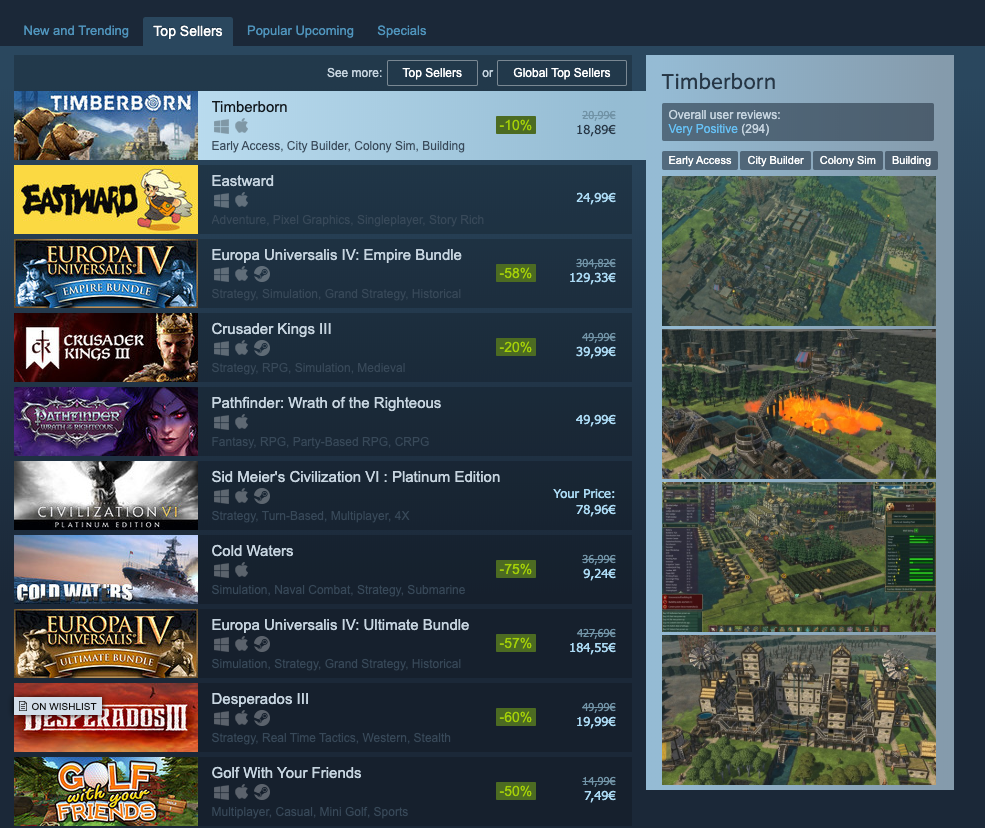Click SteamOS icon on Desperados III row
The height and width of the screenshot is (828, 985).
(262, 718)
